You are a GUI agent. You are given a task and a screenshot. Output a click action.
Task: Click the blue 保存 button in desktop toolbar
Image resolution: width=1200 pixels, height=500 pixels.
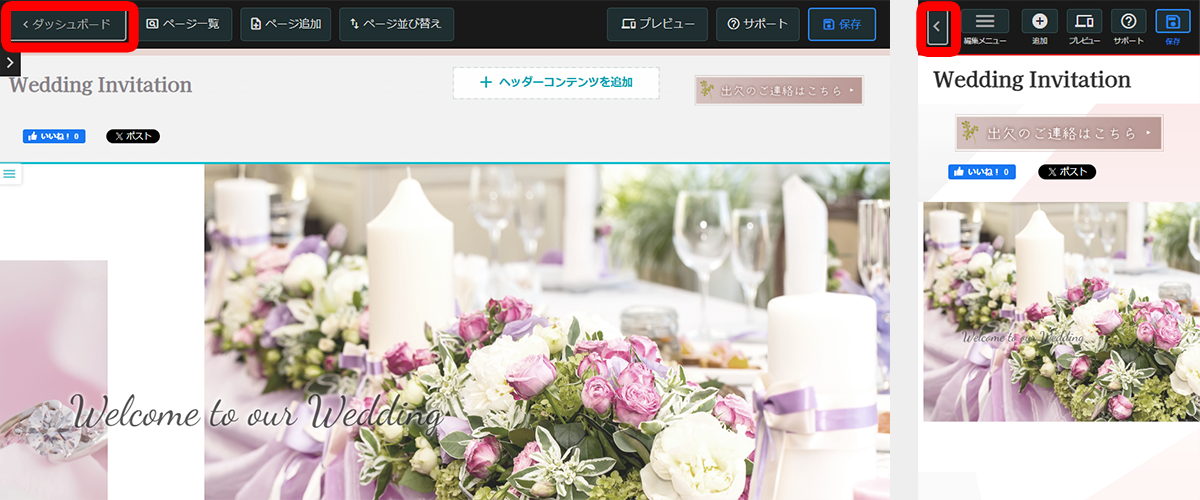842,24
